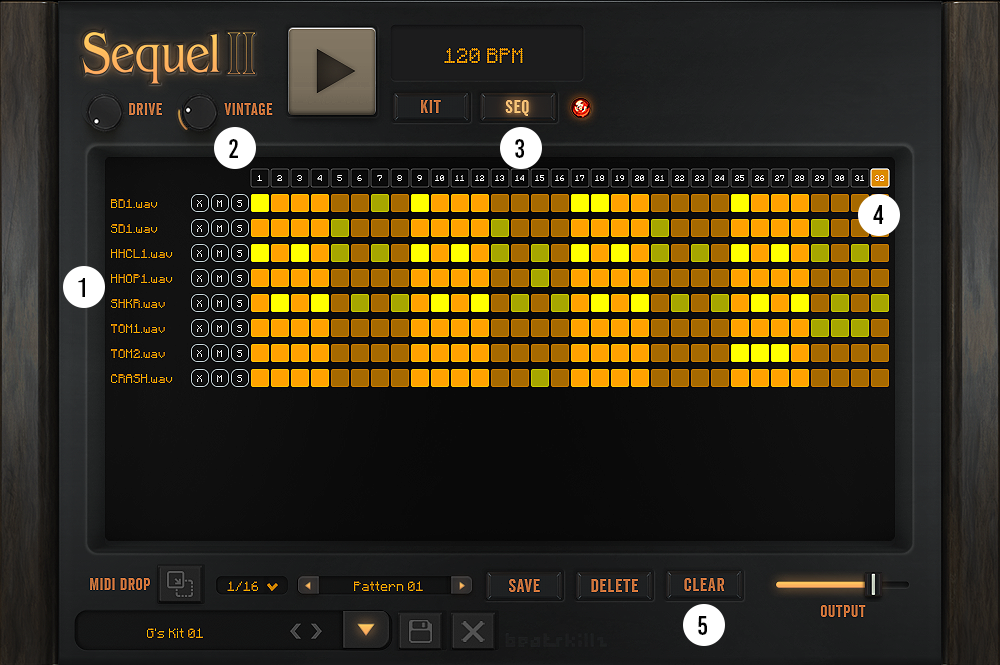This screenshot has width=1000, height=665.
Task: Set sequence length to step 32
Action: point(879,178)
